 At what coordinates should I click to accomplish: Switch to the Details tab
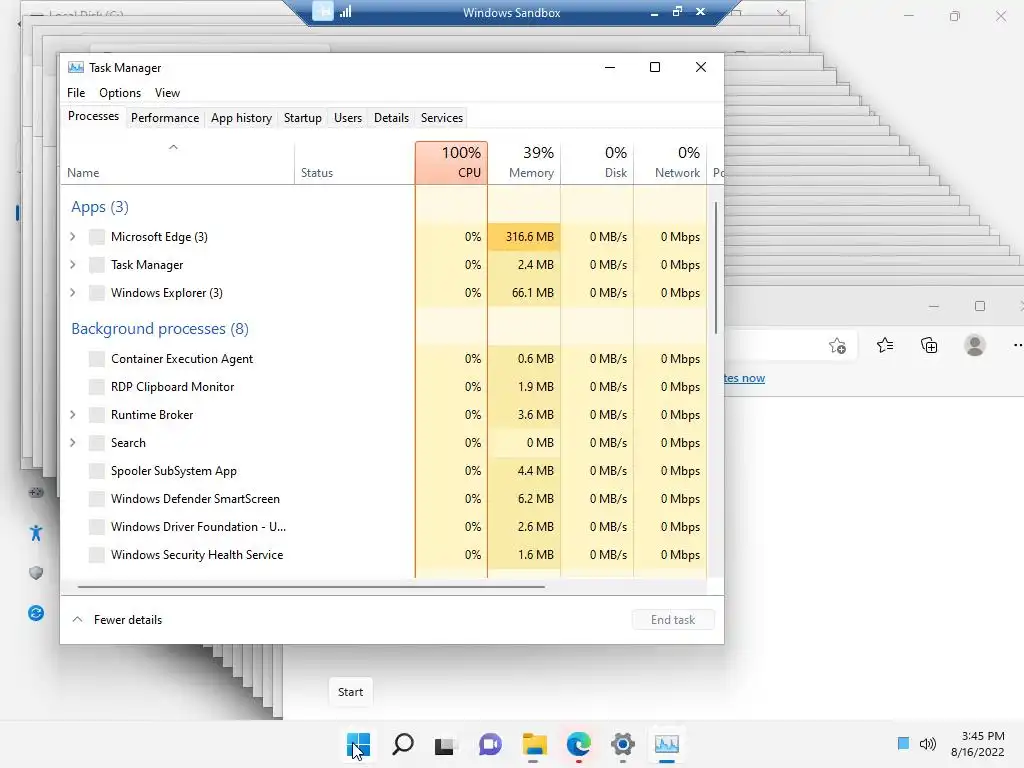391,118
